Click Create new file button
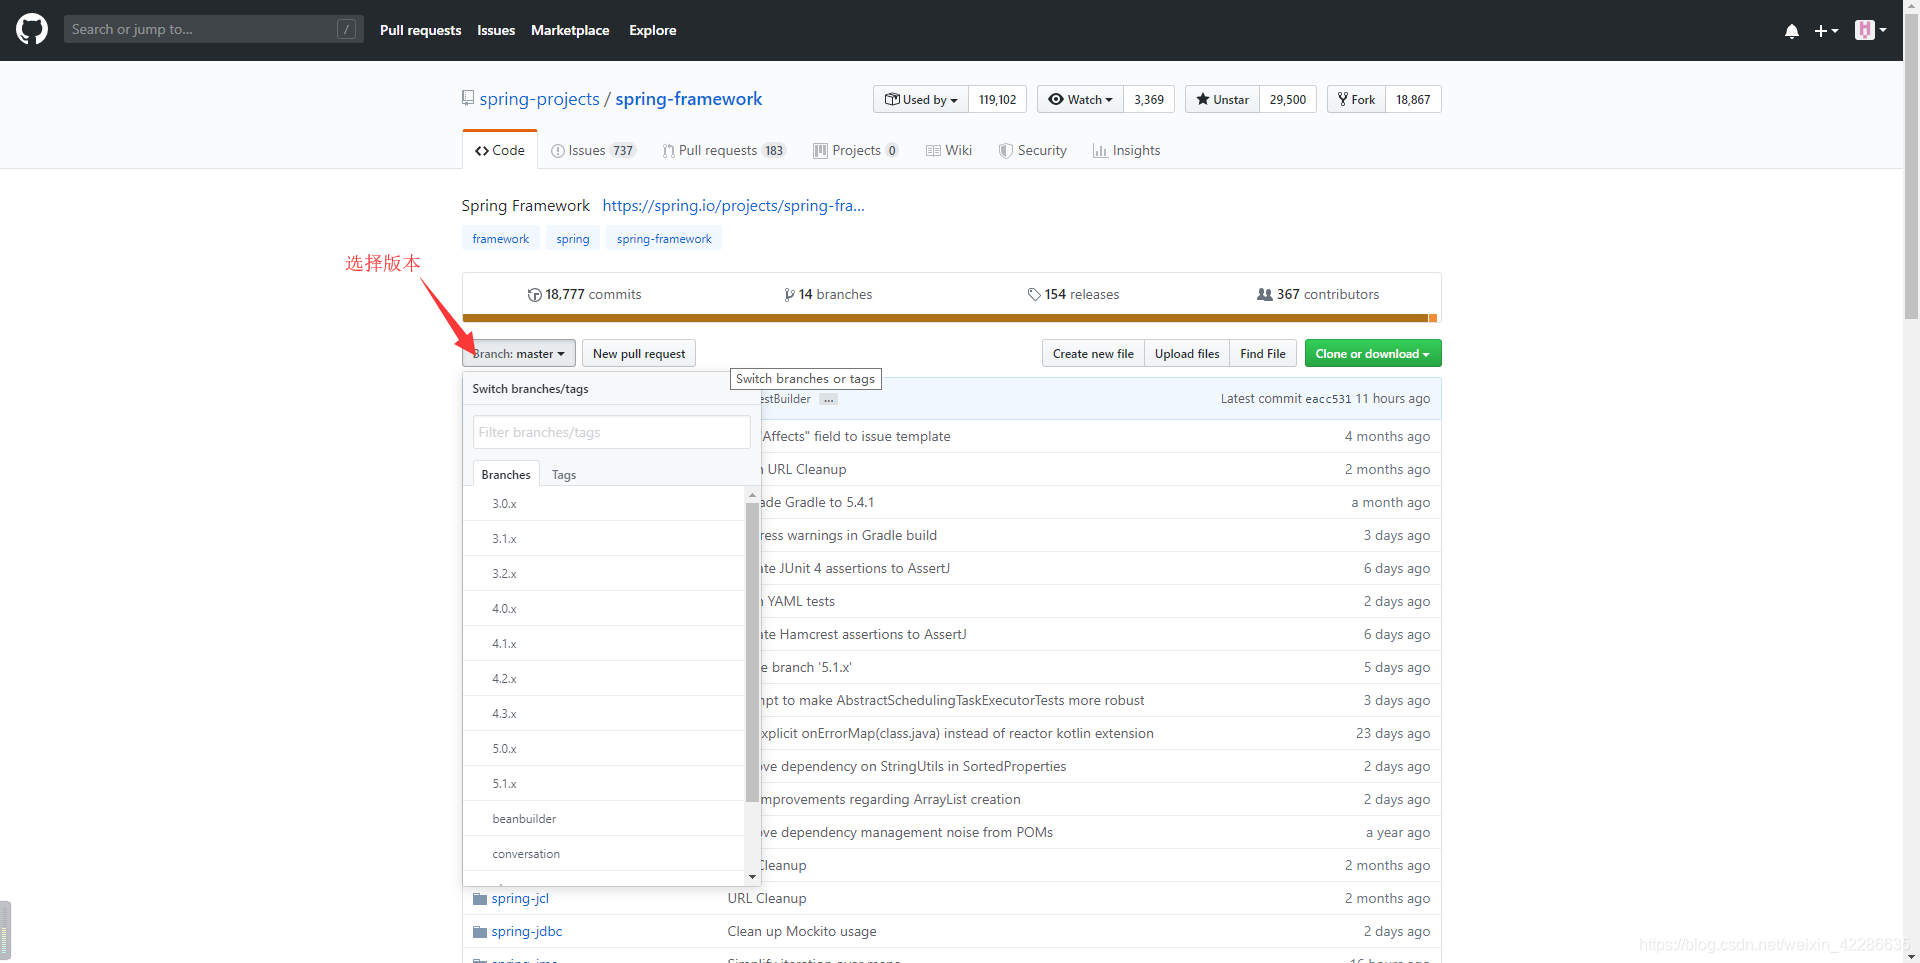Viewport: 1920px width, 963px height. 1093,353
